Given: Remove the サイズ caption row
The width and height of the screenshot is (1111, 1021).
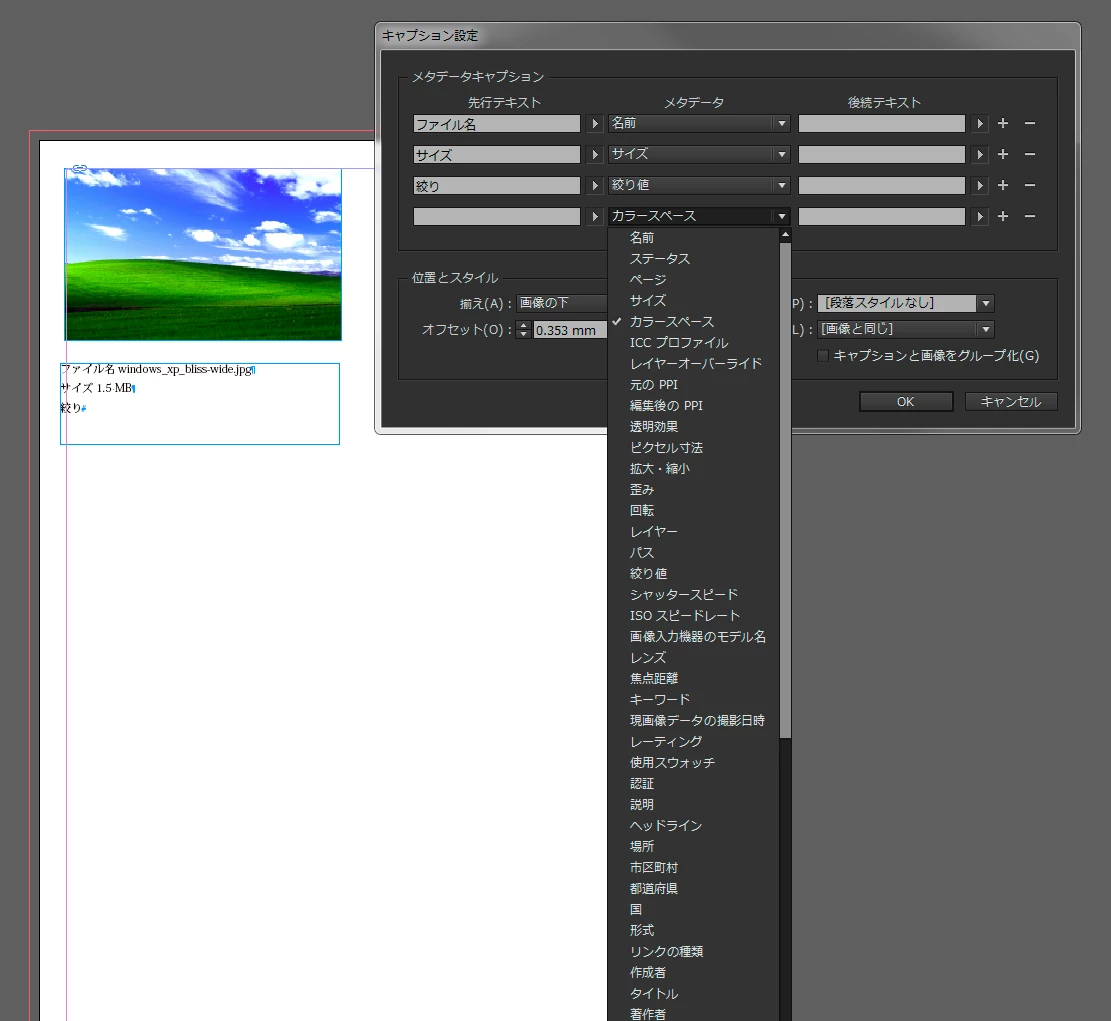Looking at the screenshot, I should coord(1030,154).
